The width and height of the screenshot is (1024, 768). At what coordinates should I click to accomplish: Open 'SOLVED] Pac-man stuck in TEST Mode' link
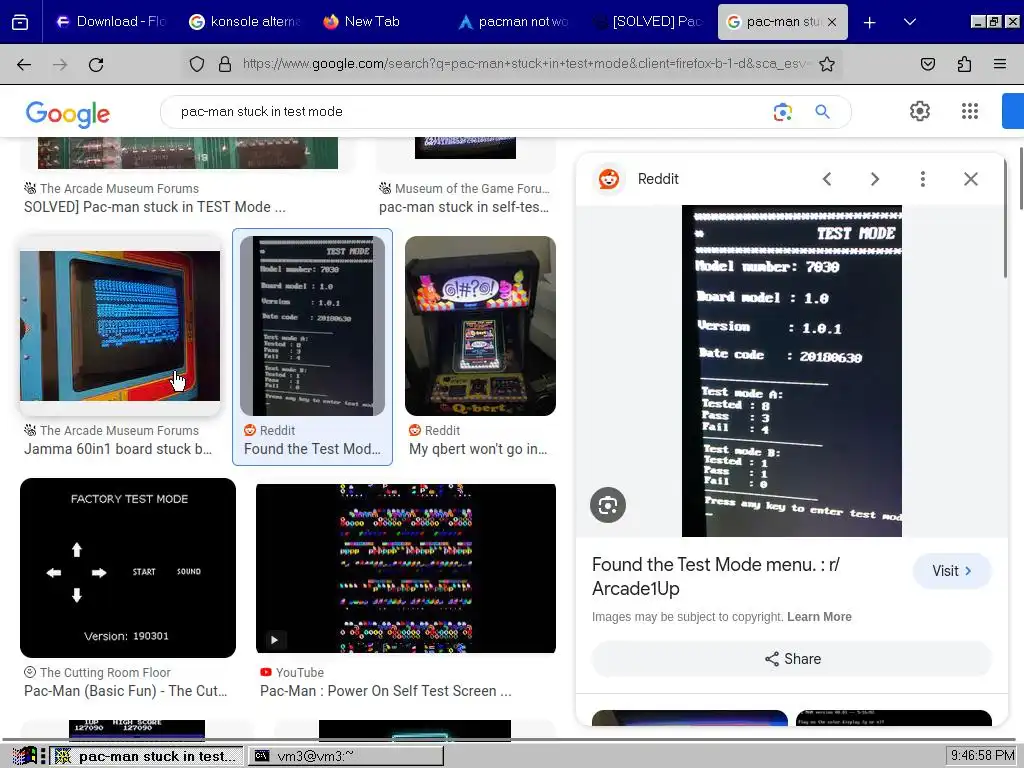[155, 207]
